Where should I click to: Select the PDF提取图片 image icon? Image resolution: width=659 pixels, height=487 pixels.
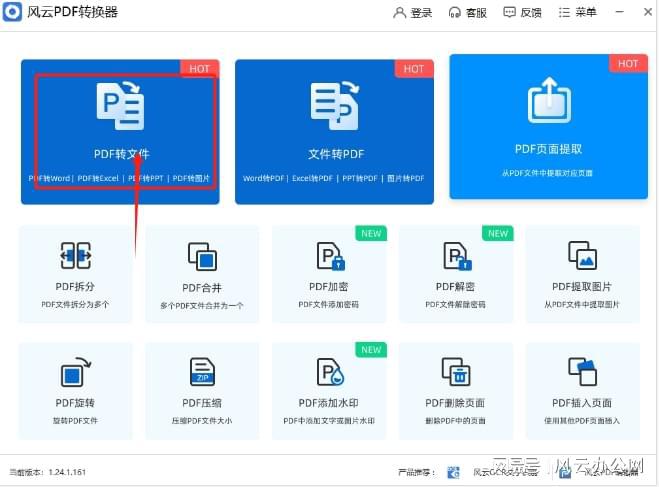[583, 255]
